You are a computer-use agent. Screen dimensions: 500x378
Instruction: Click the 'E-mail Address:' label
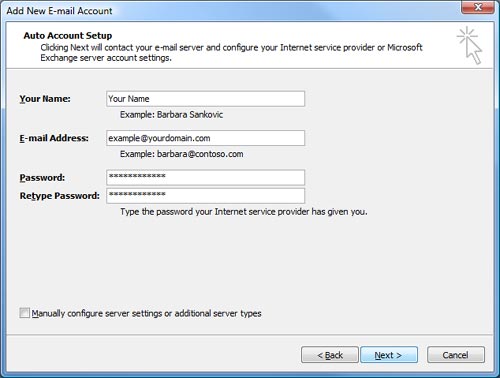point(54,138)
